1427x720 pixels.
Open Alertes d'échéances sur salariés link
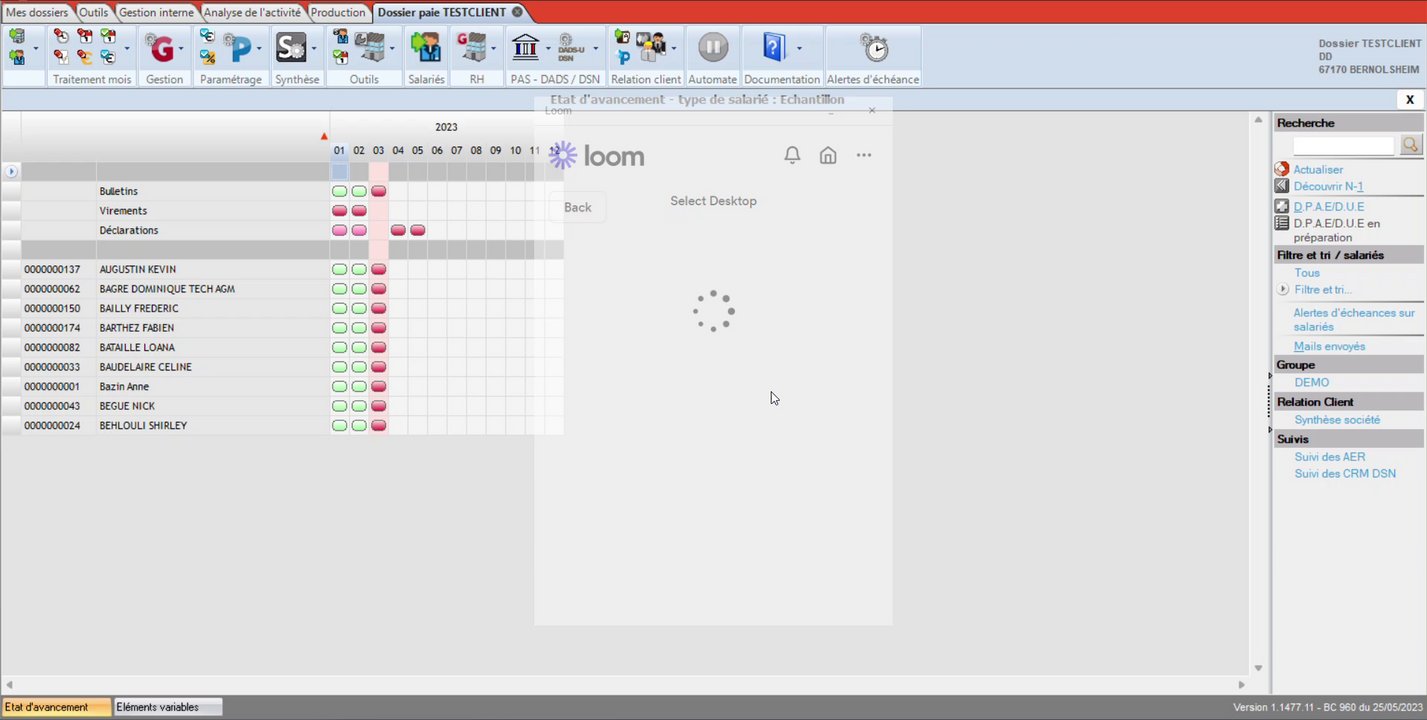click(1354, 320)
